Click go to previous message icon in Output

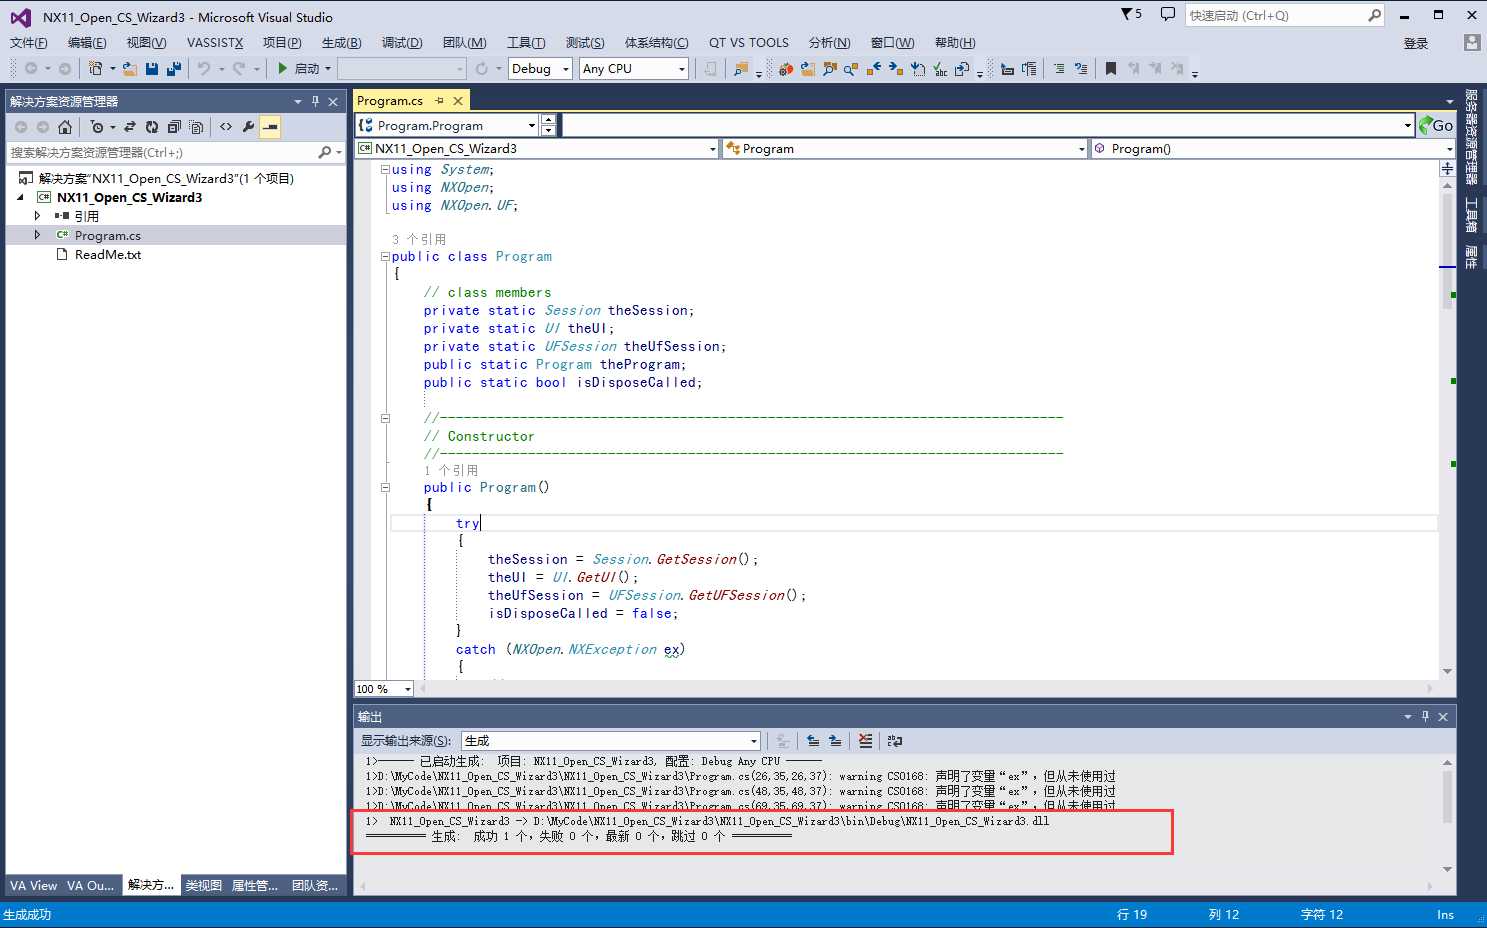pos(813,741)
